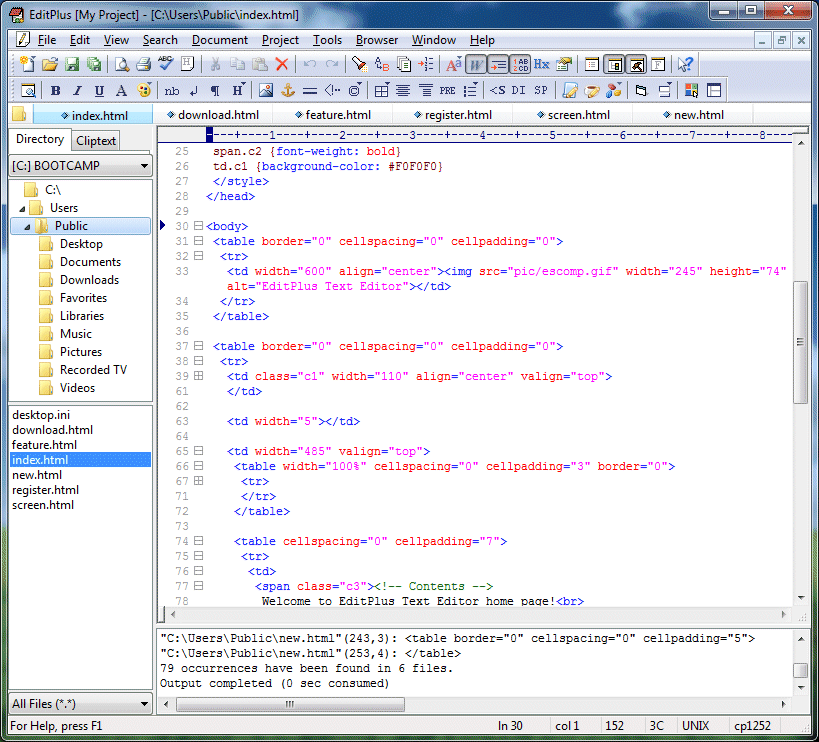Insert a non-breaking space with the nb icon
819x742 pixels.
coord(170,89)
